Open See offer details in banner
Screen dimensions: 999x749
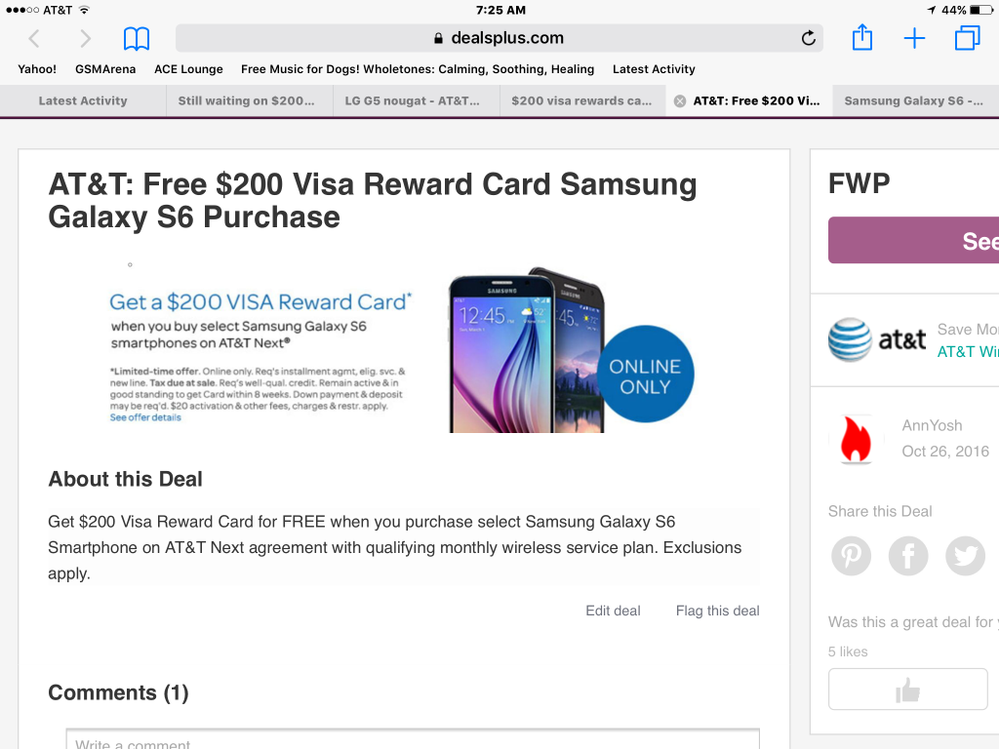click(x=145, y=418)
